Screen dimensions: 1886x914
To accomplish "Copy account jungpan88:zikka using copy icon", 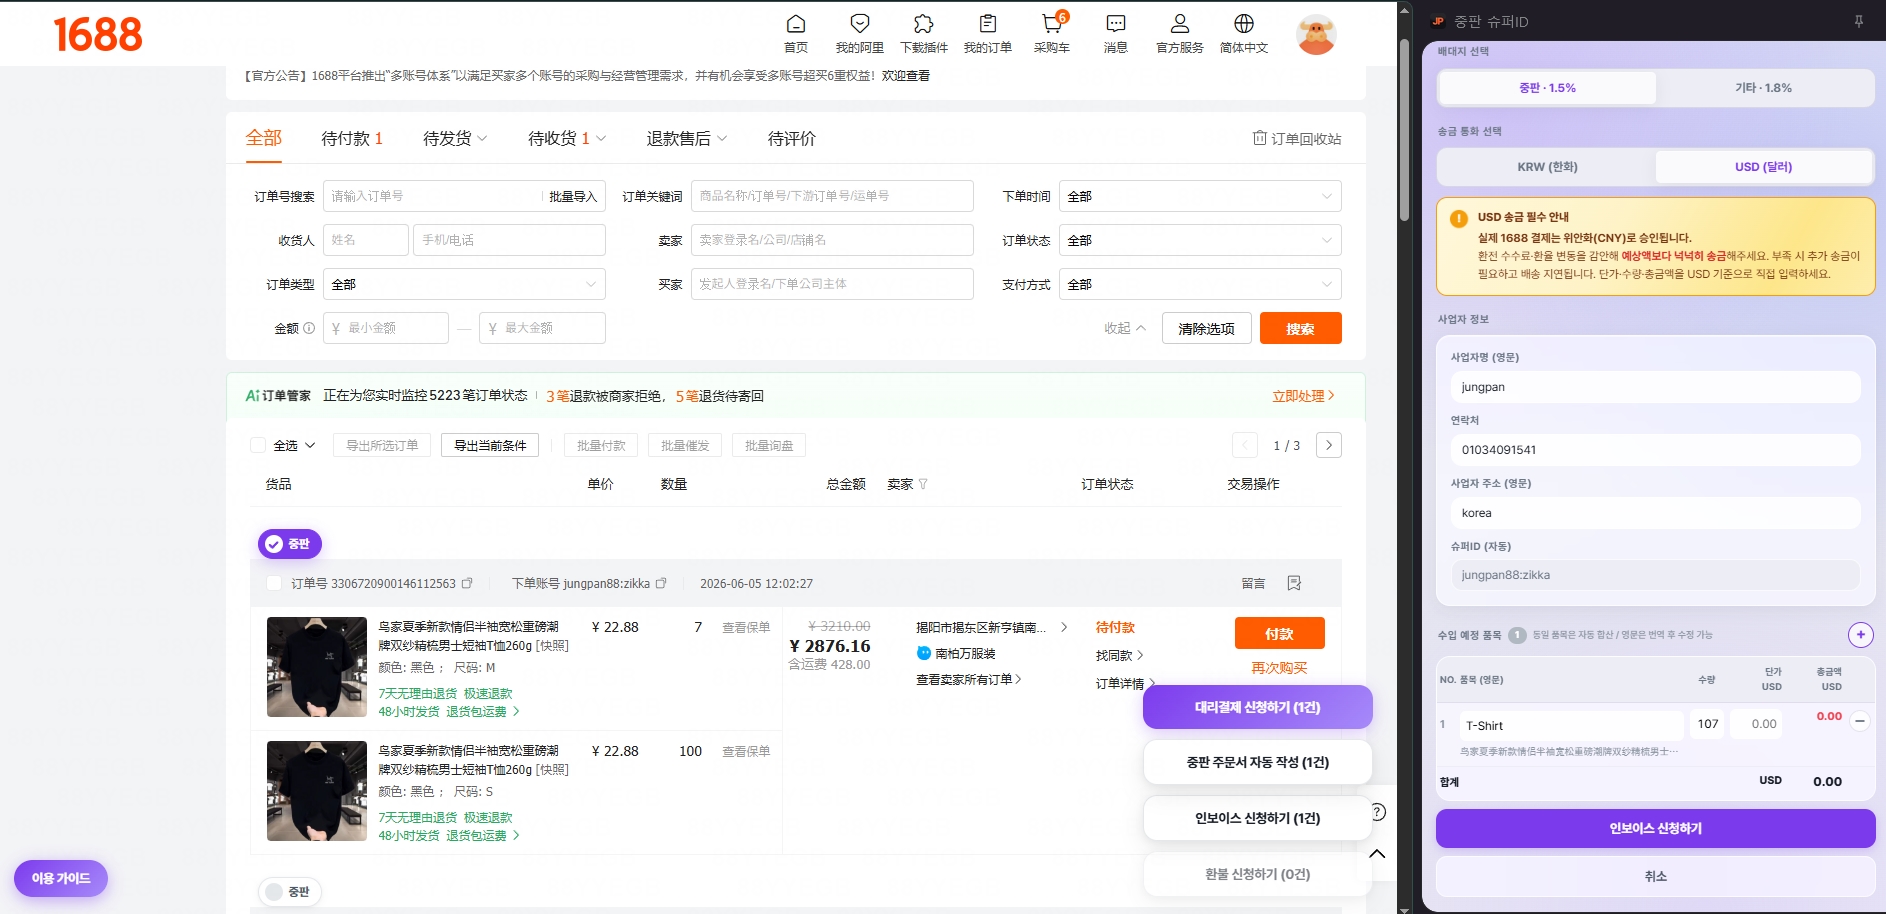I will (661, 583).
